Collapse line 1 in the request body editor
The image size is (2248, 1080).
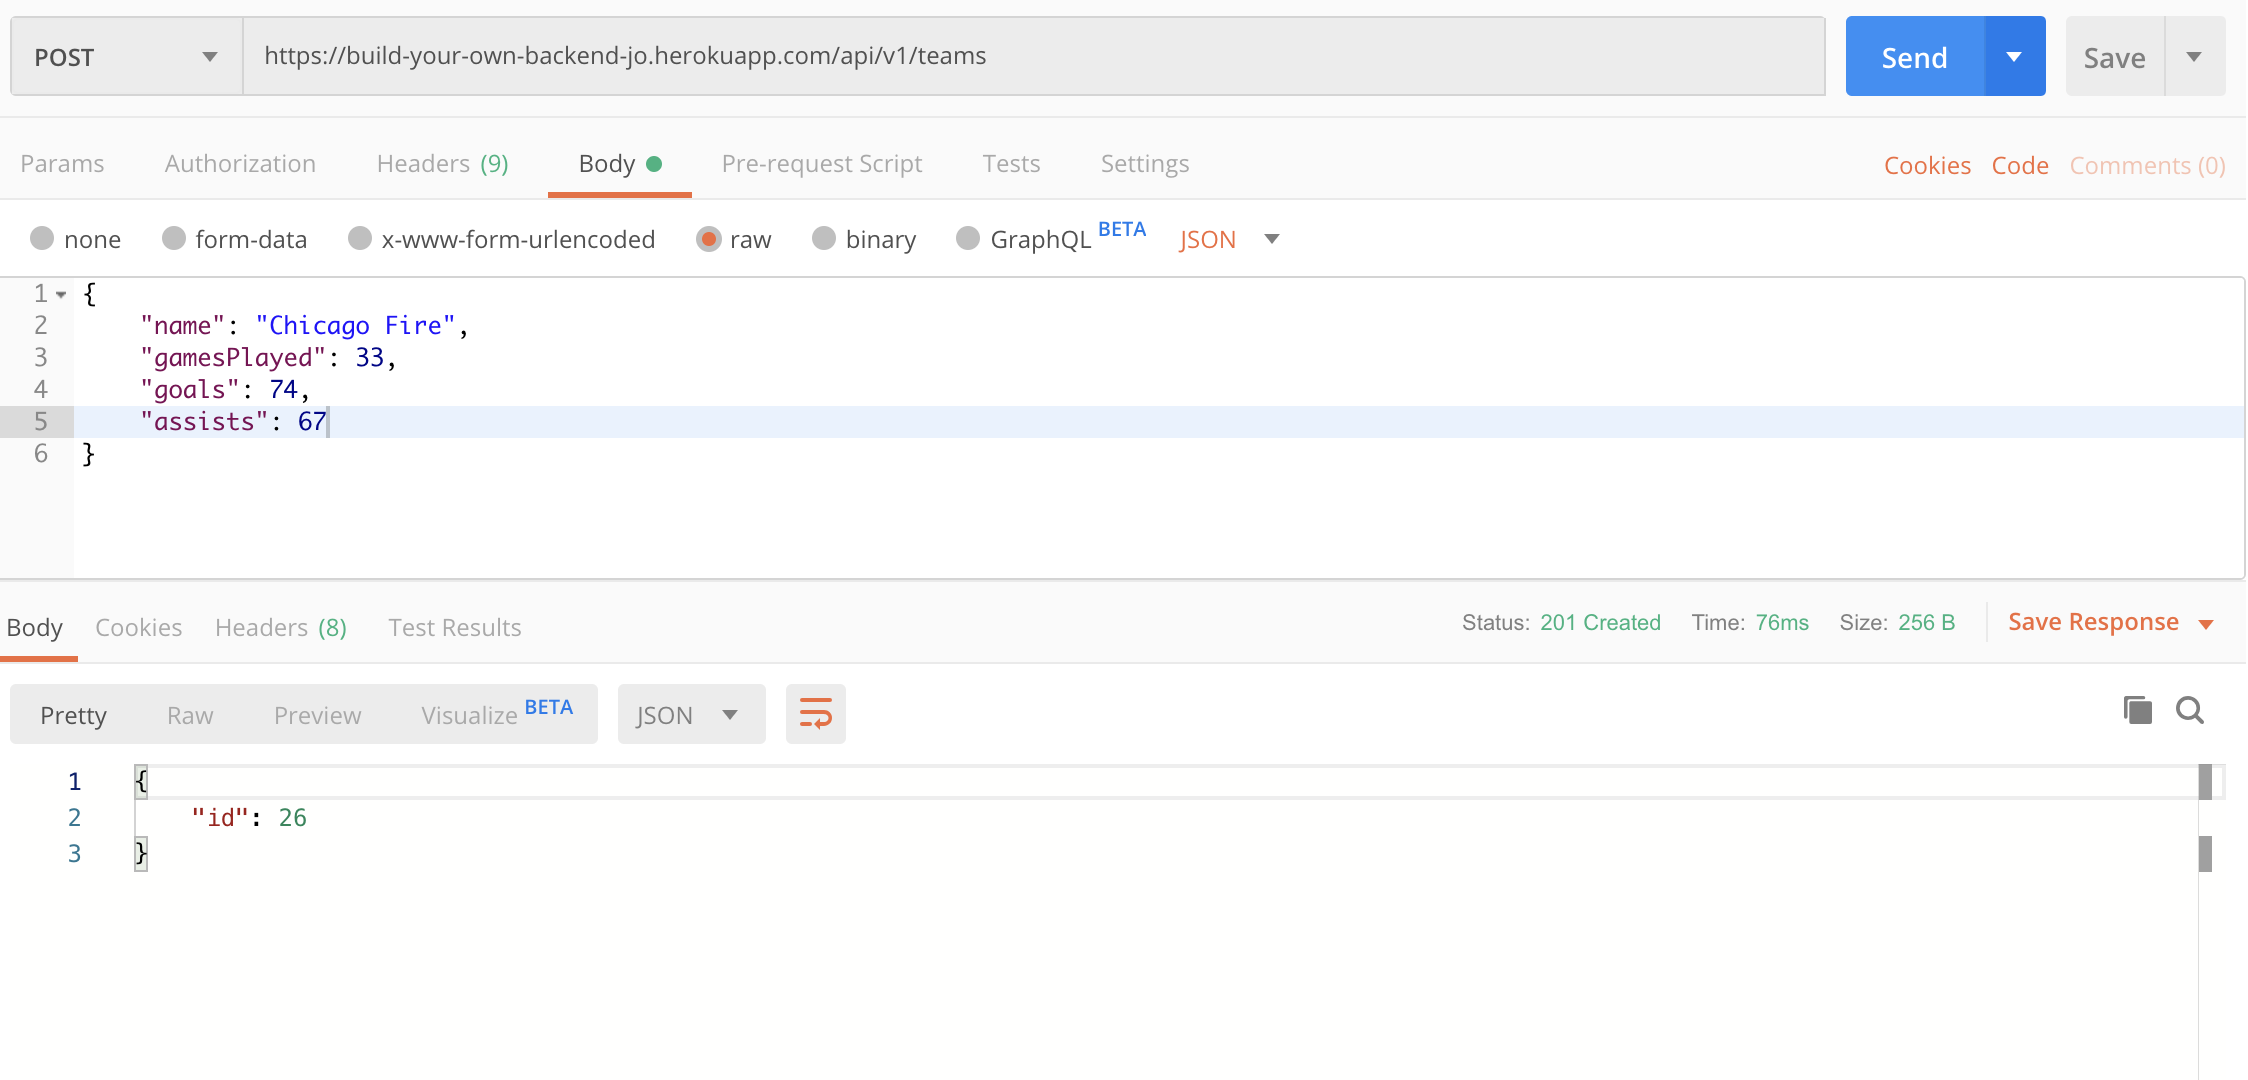[60, 293]
